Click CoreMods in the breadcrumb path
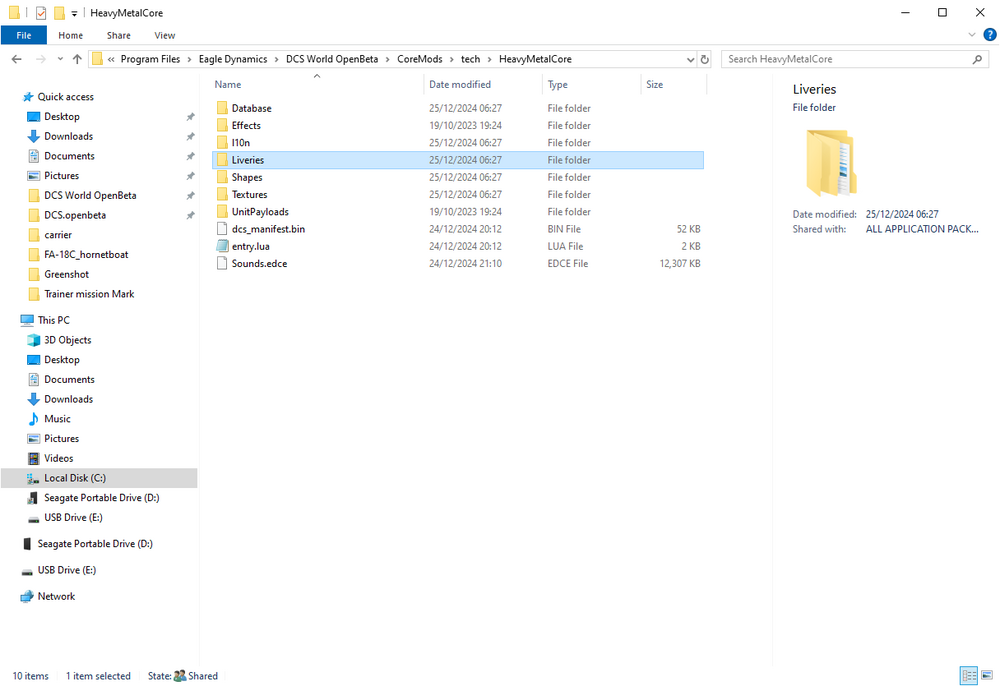Image resolution: width=1000 pixels, height=686 pixels. (419, 58)
